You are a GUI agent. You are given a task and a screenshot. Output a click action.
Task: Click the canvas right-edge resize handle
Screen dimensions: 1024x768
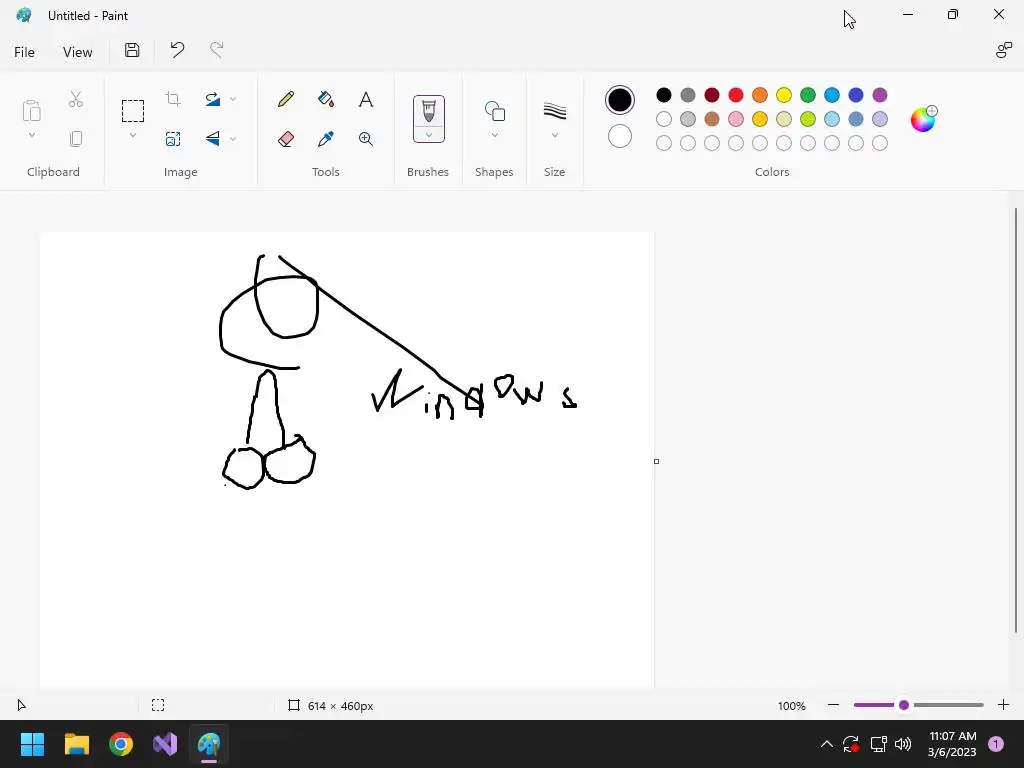tap(656, 461)
